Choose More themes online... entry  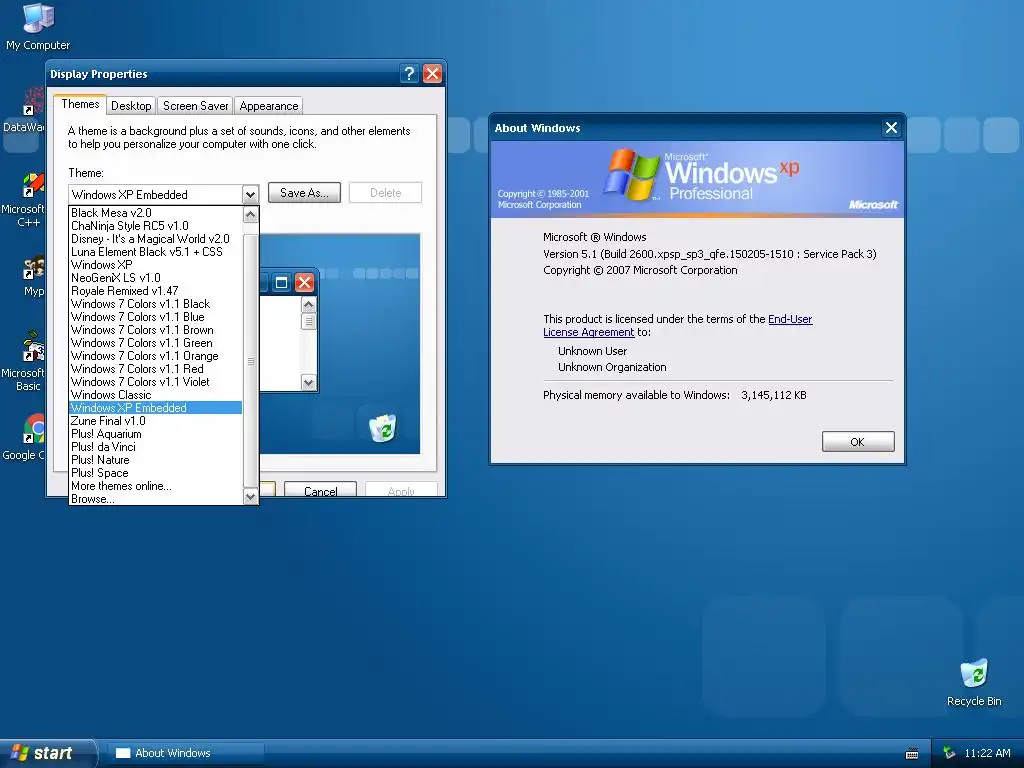[x=155, y=487]
